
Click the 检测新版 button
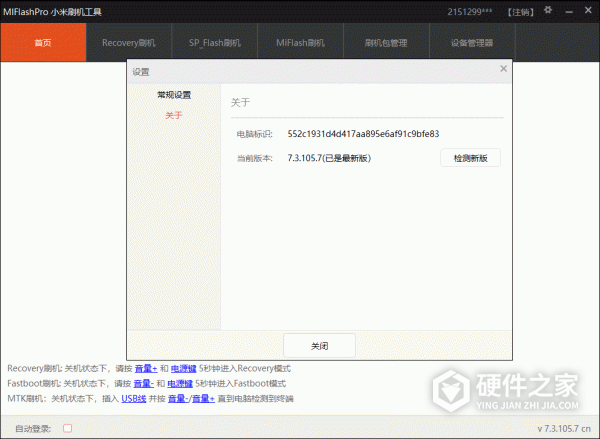(470, 158)
